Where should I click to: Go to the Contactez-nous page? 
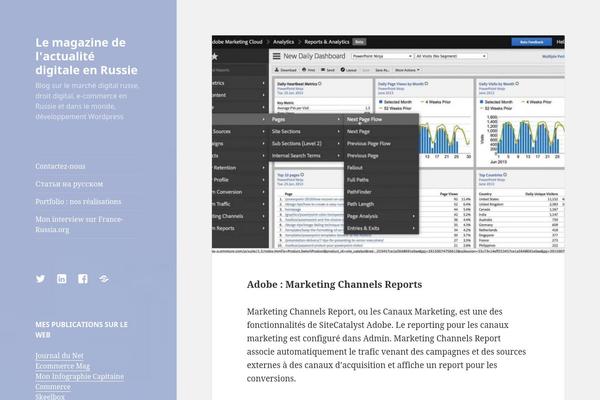coord(60,166)
